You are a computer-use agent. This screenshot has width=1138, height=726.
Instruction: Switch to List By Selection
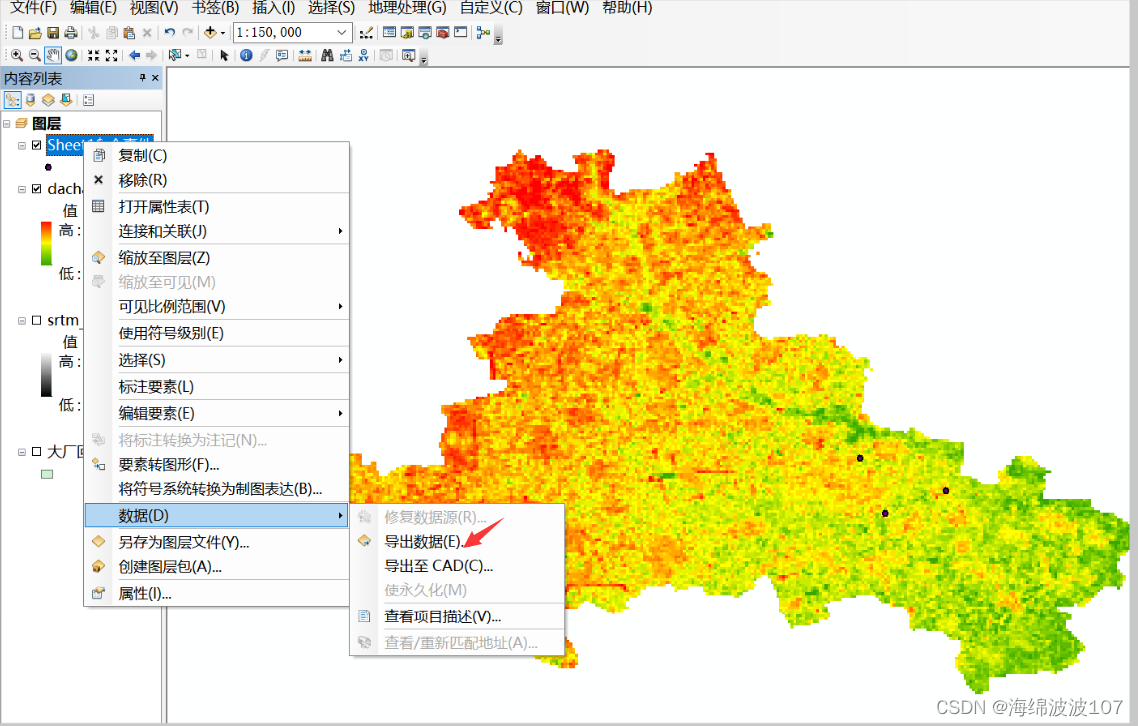coord(66,100)
